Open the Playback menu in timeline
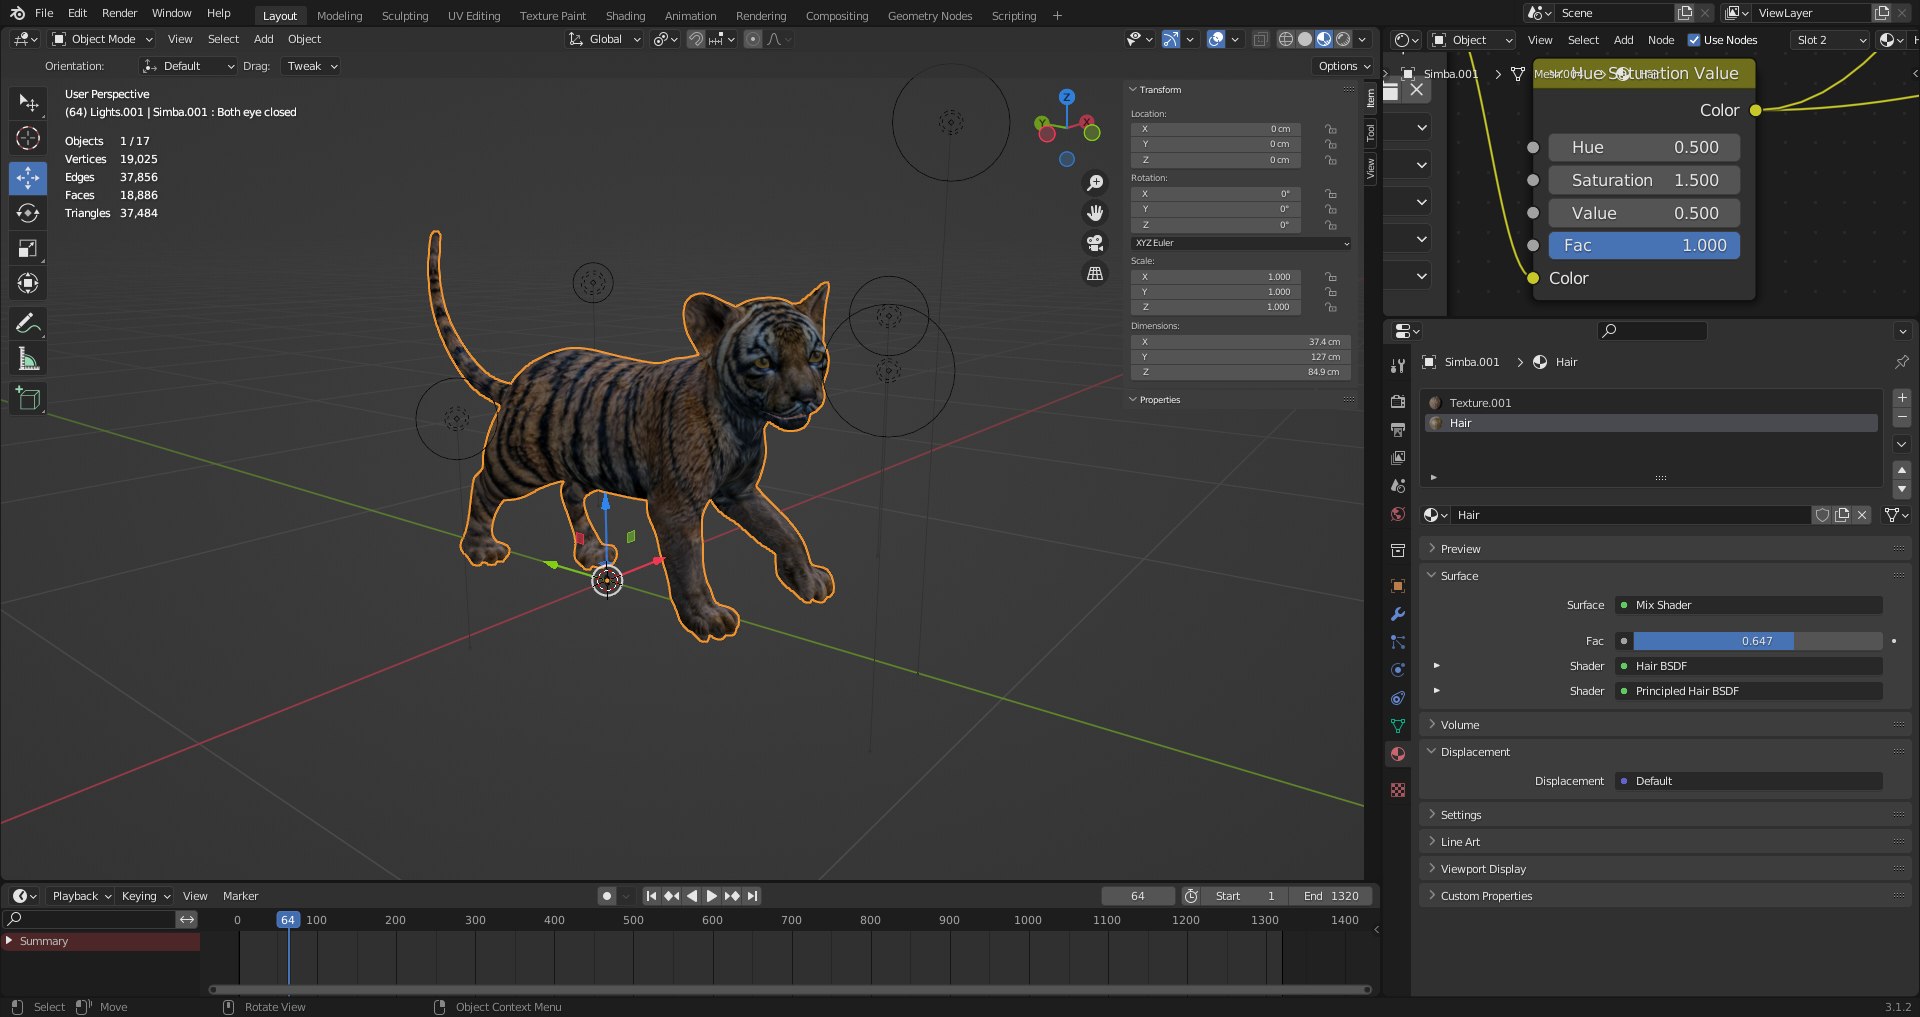Screen dimensions: 1920x1017 [x=80, y=896]
